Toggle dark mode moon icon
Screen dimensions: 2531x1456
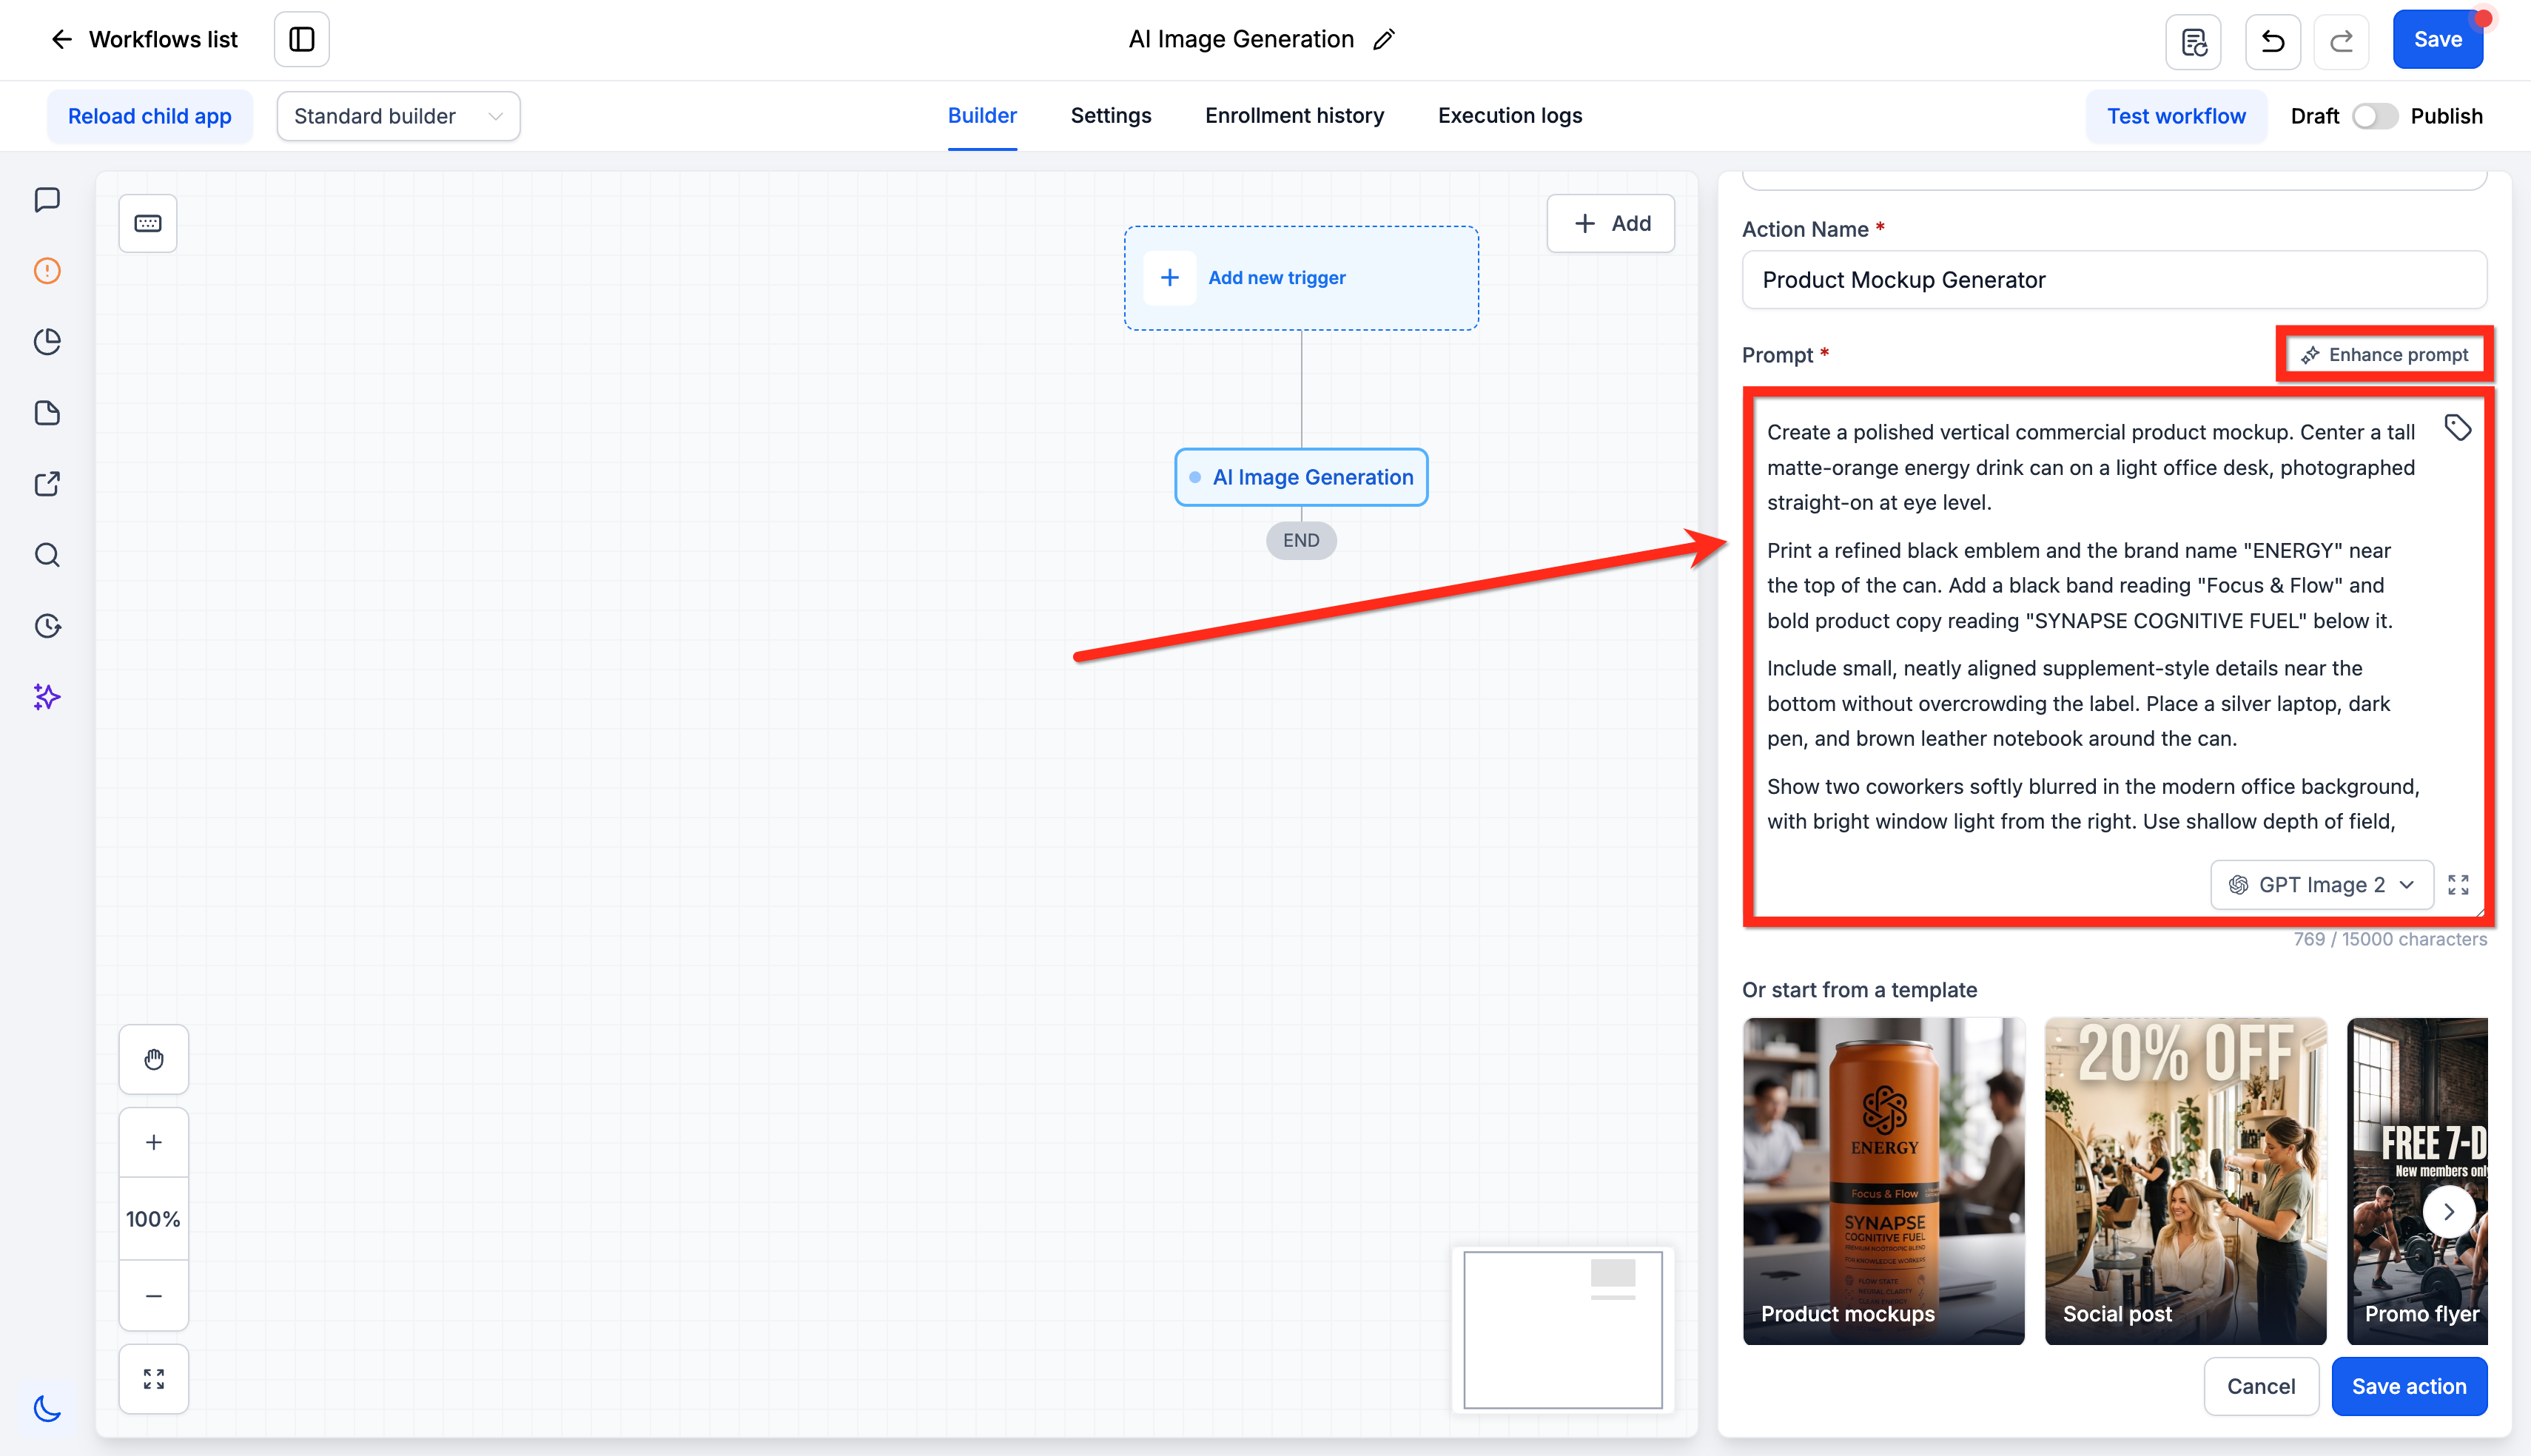(47, 1408)
